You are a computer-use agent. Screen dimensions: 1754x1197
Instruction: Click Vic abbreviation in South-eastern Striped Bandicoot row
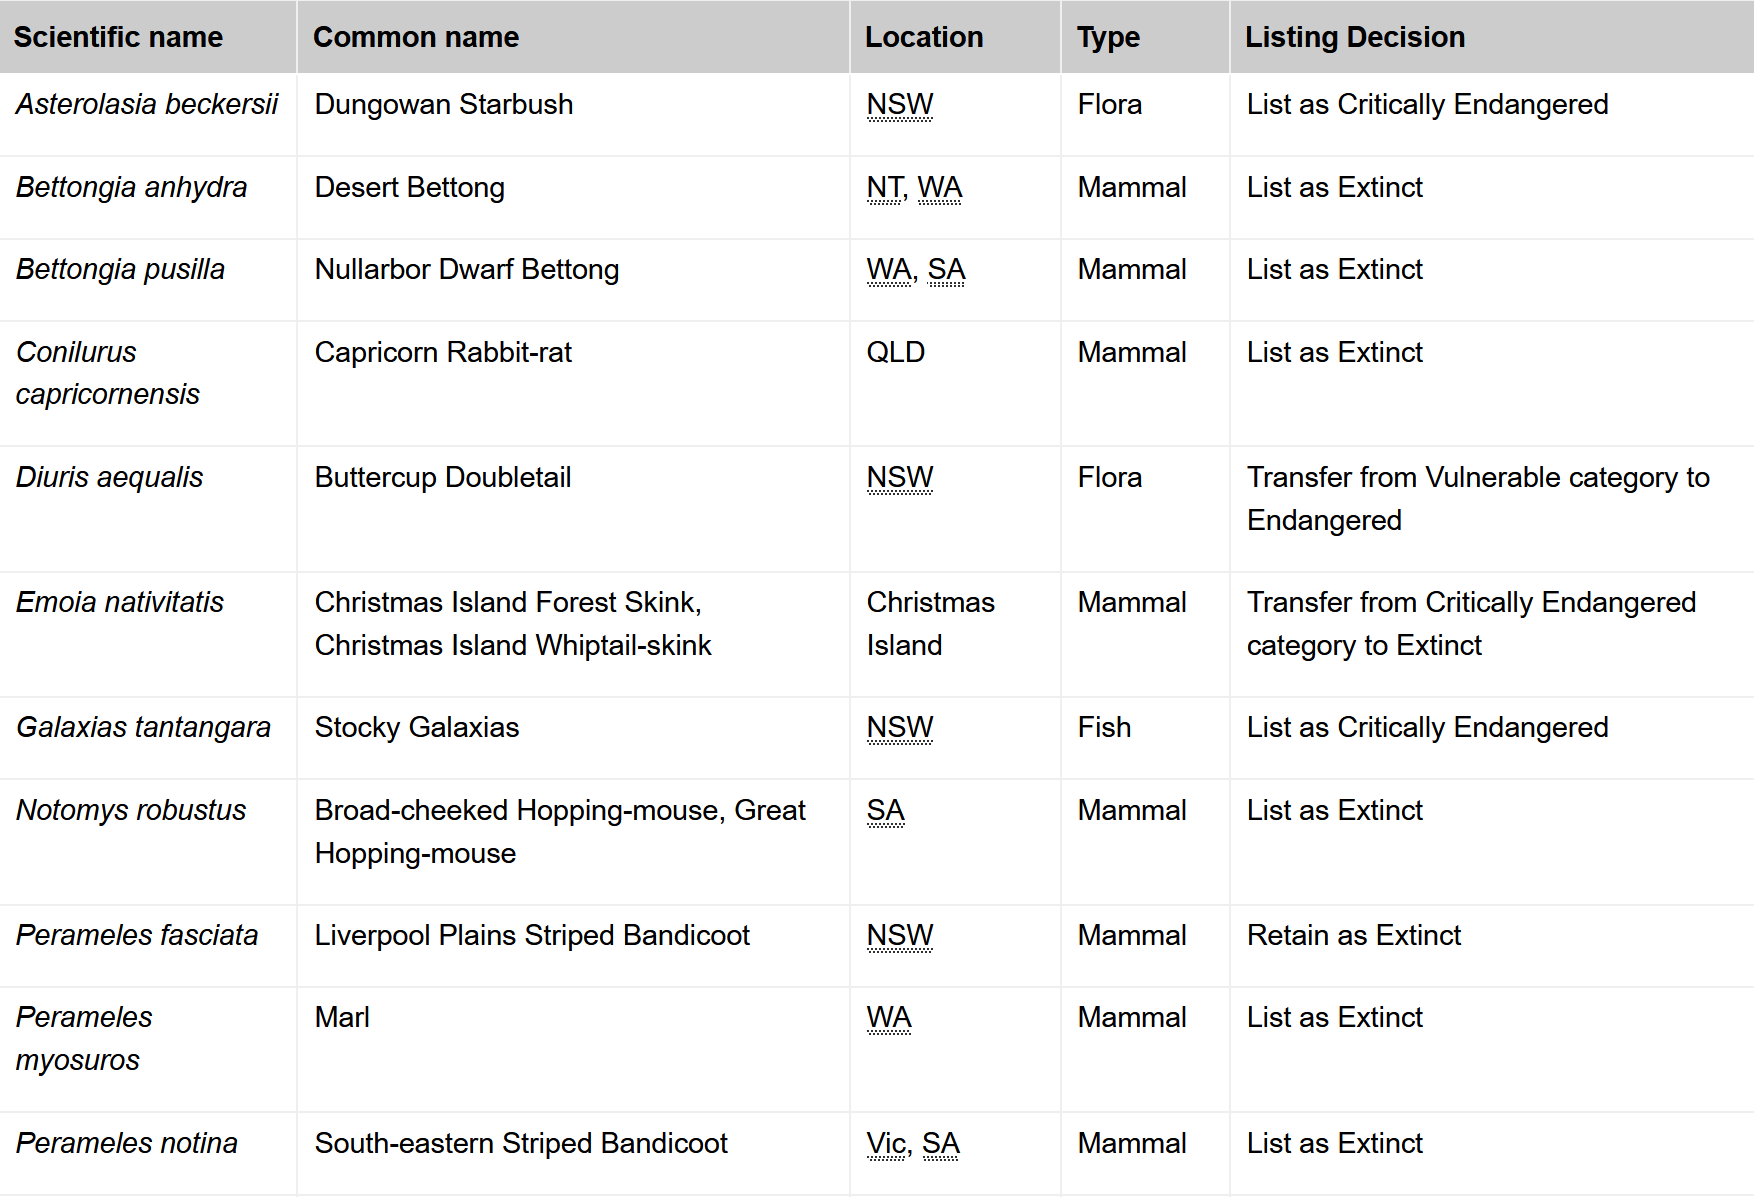tap(886, 1143)
